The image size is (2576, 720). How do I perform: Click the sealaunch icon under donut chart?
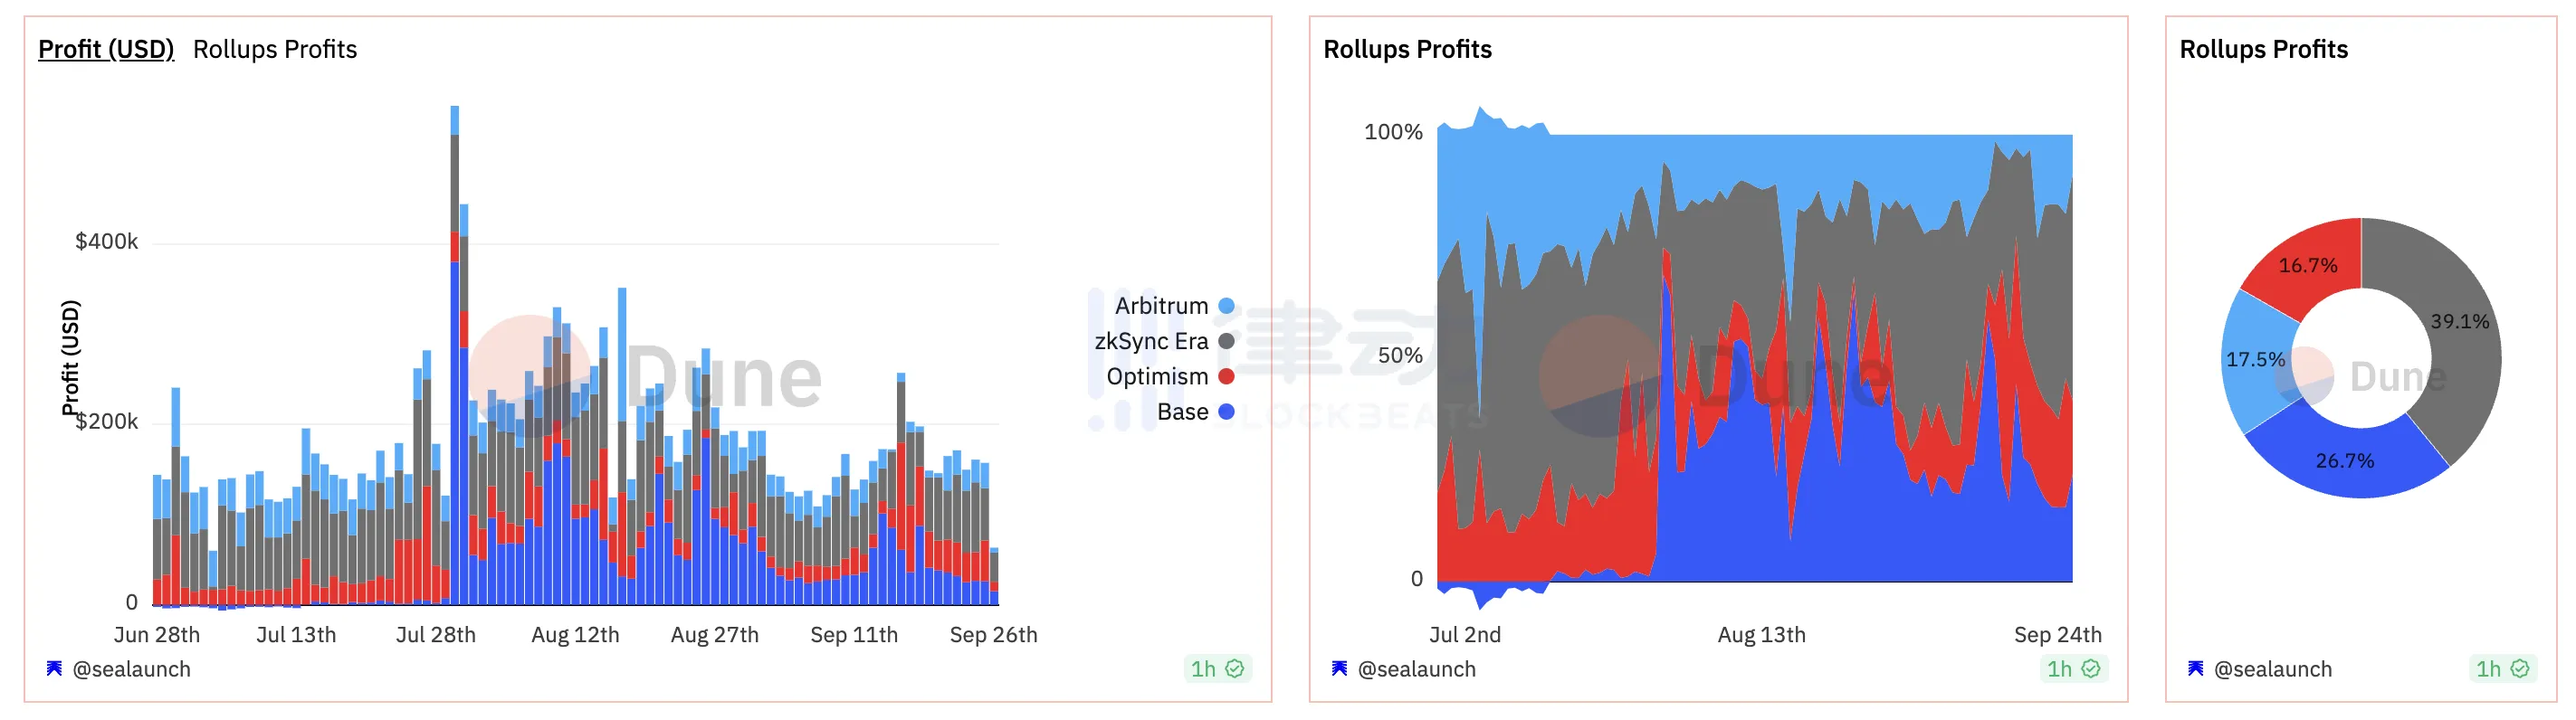[2195, 668]
